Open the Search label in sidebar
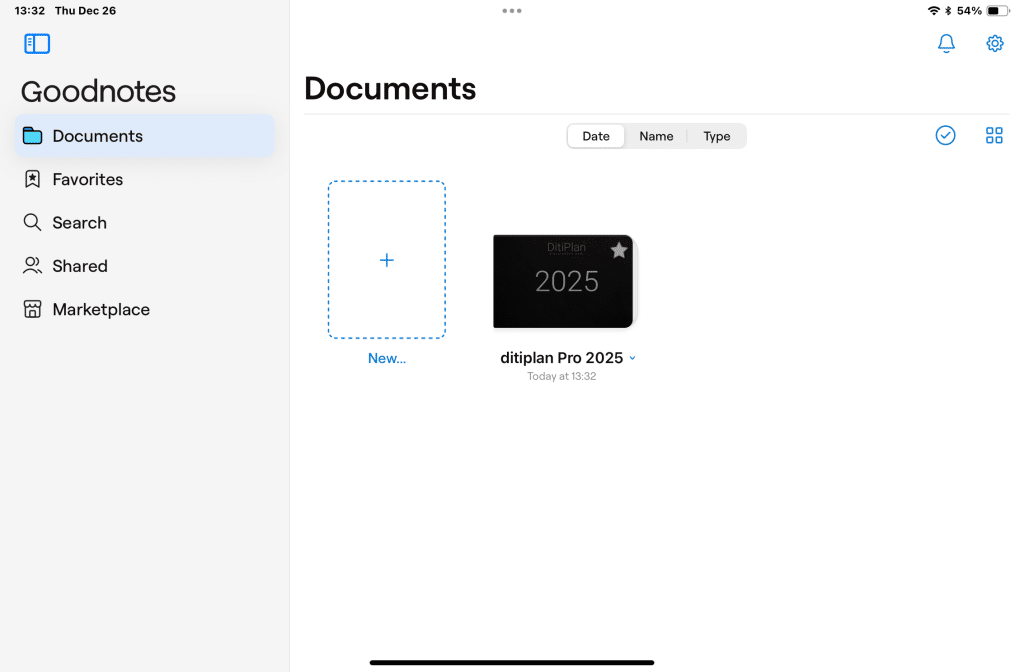1024x672 pixels. [79, 223]
